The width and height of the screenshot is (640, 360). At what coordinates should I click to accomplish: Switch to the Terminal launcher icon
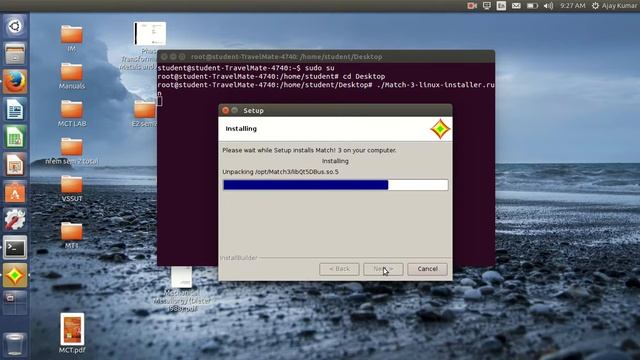pos(15,247)
